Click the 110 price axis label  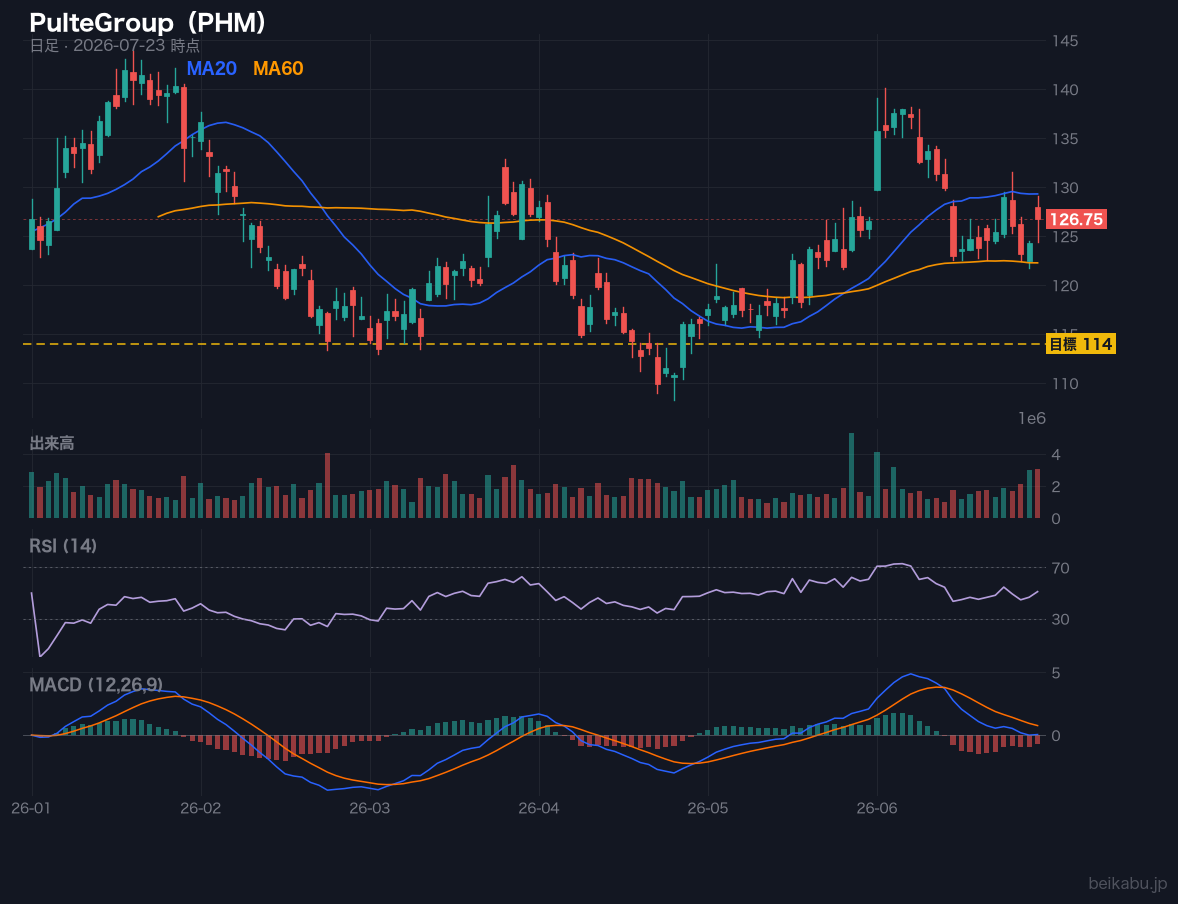(x=1065, y=383)
